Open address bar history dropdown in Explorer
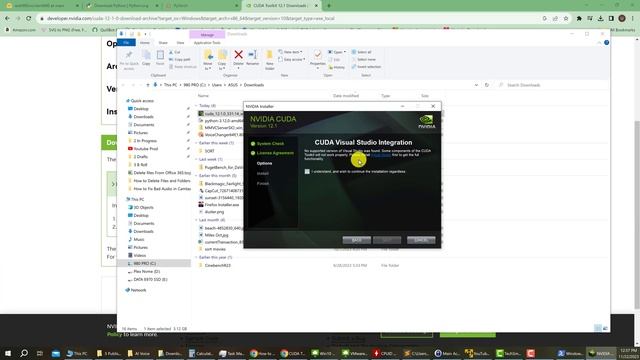The height and width of the screenshot is (360, 640). point(476,85)
